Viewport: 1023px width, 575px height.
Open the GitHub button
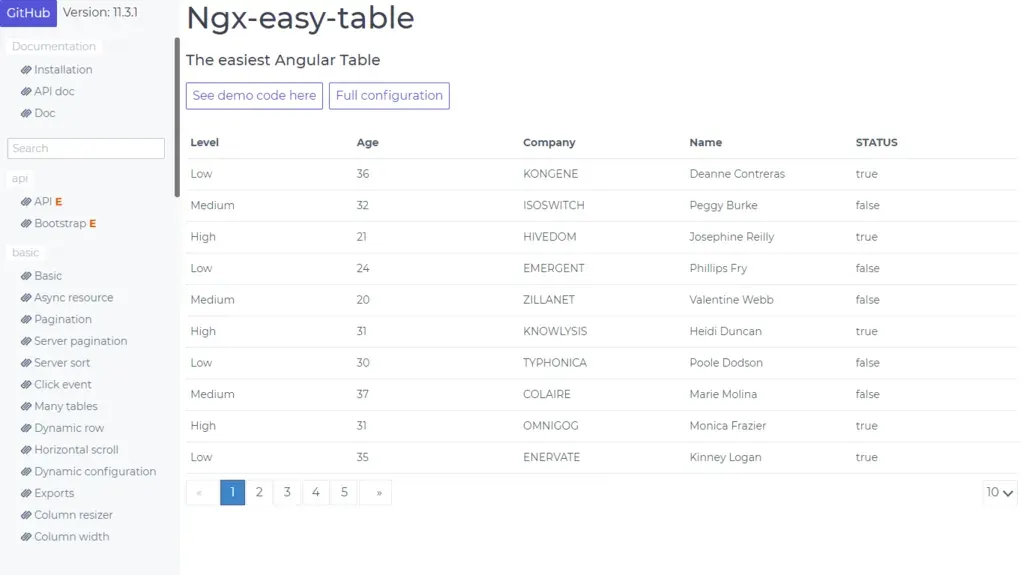click(28, 12)
